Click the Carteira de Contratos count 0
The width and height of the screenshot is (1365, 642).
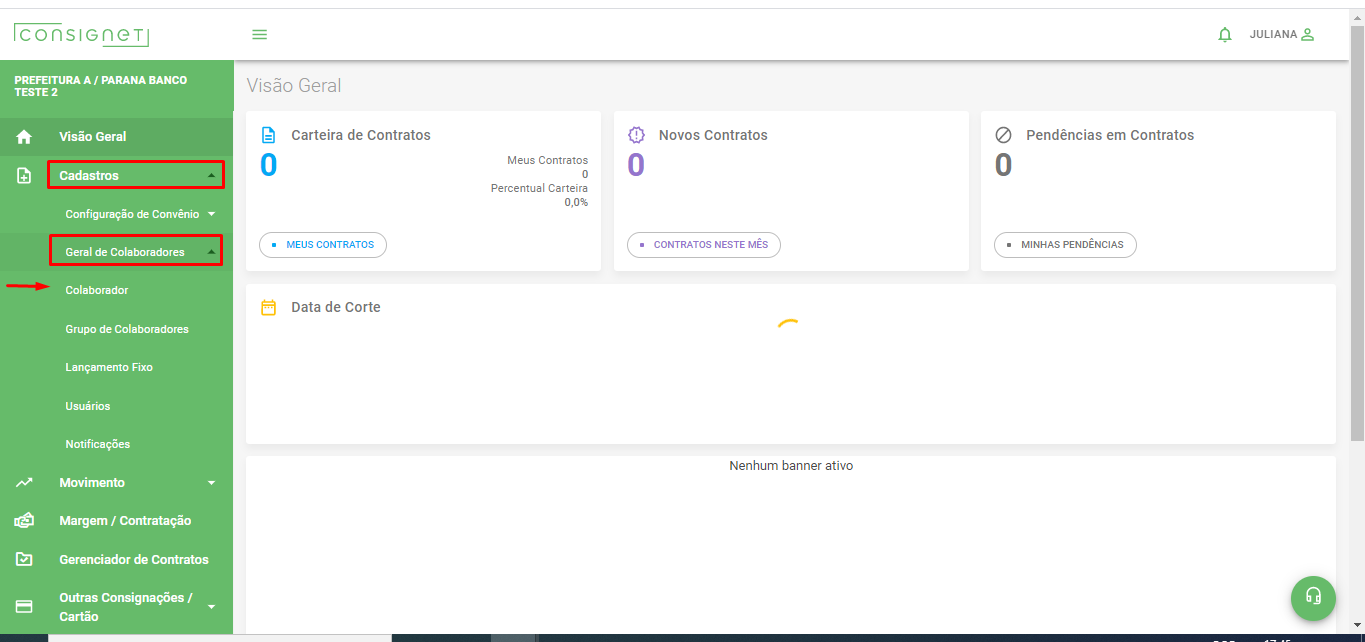click(269, 165)
